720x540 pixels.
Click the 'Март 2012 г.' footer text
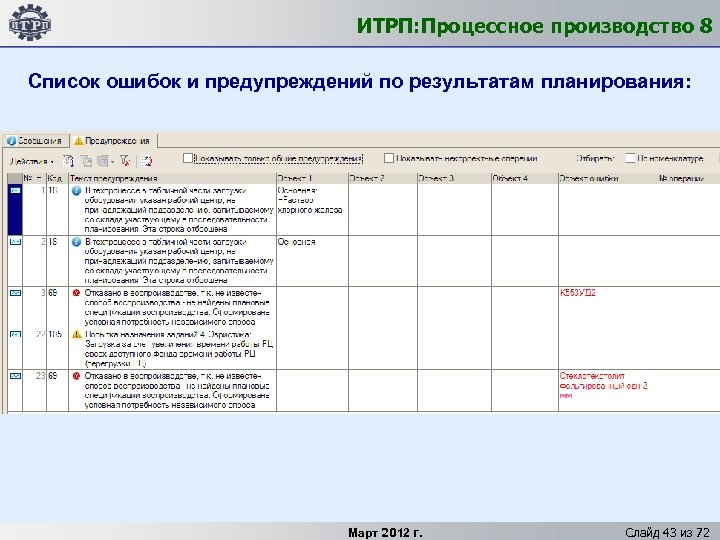tap(385, 533)
